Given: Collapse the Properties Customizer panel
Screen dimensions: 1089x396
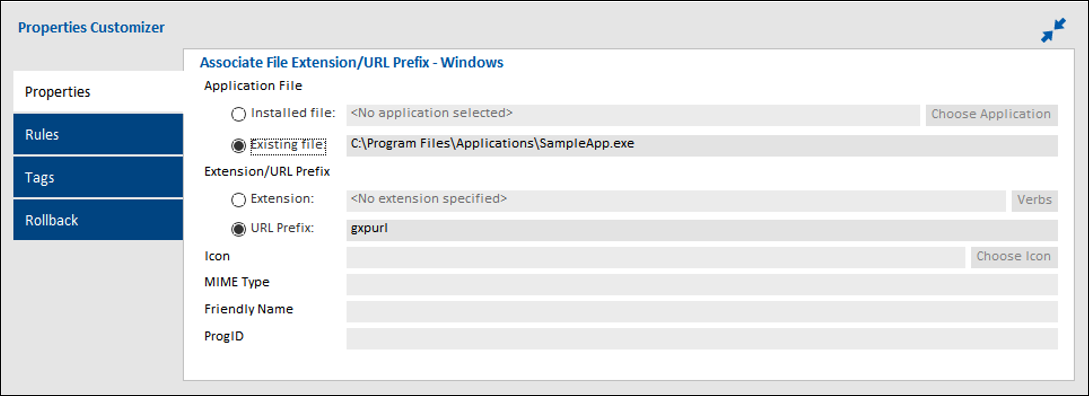Looking at the screenshot, I should pos(1053,31).
